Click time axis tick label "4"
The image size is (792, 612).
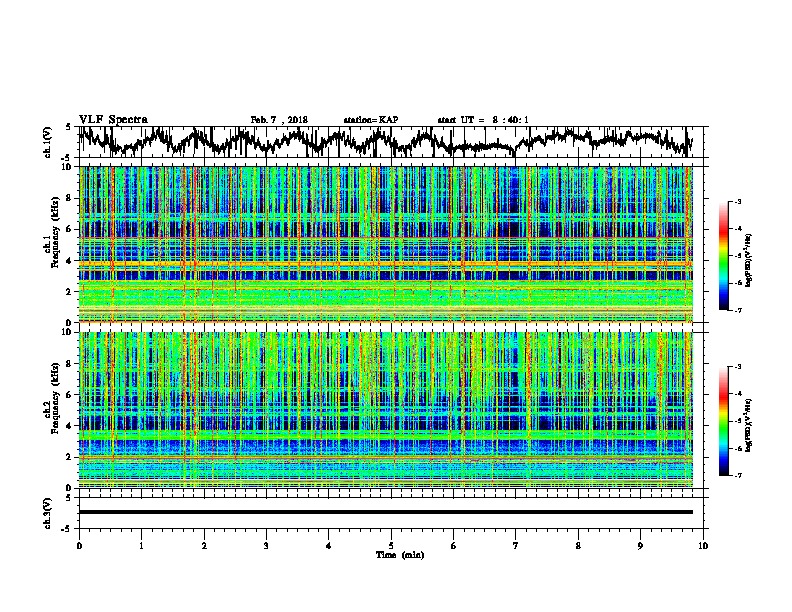[x=329, y=546]
